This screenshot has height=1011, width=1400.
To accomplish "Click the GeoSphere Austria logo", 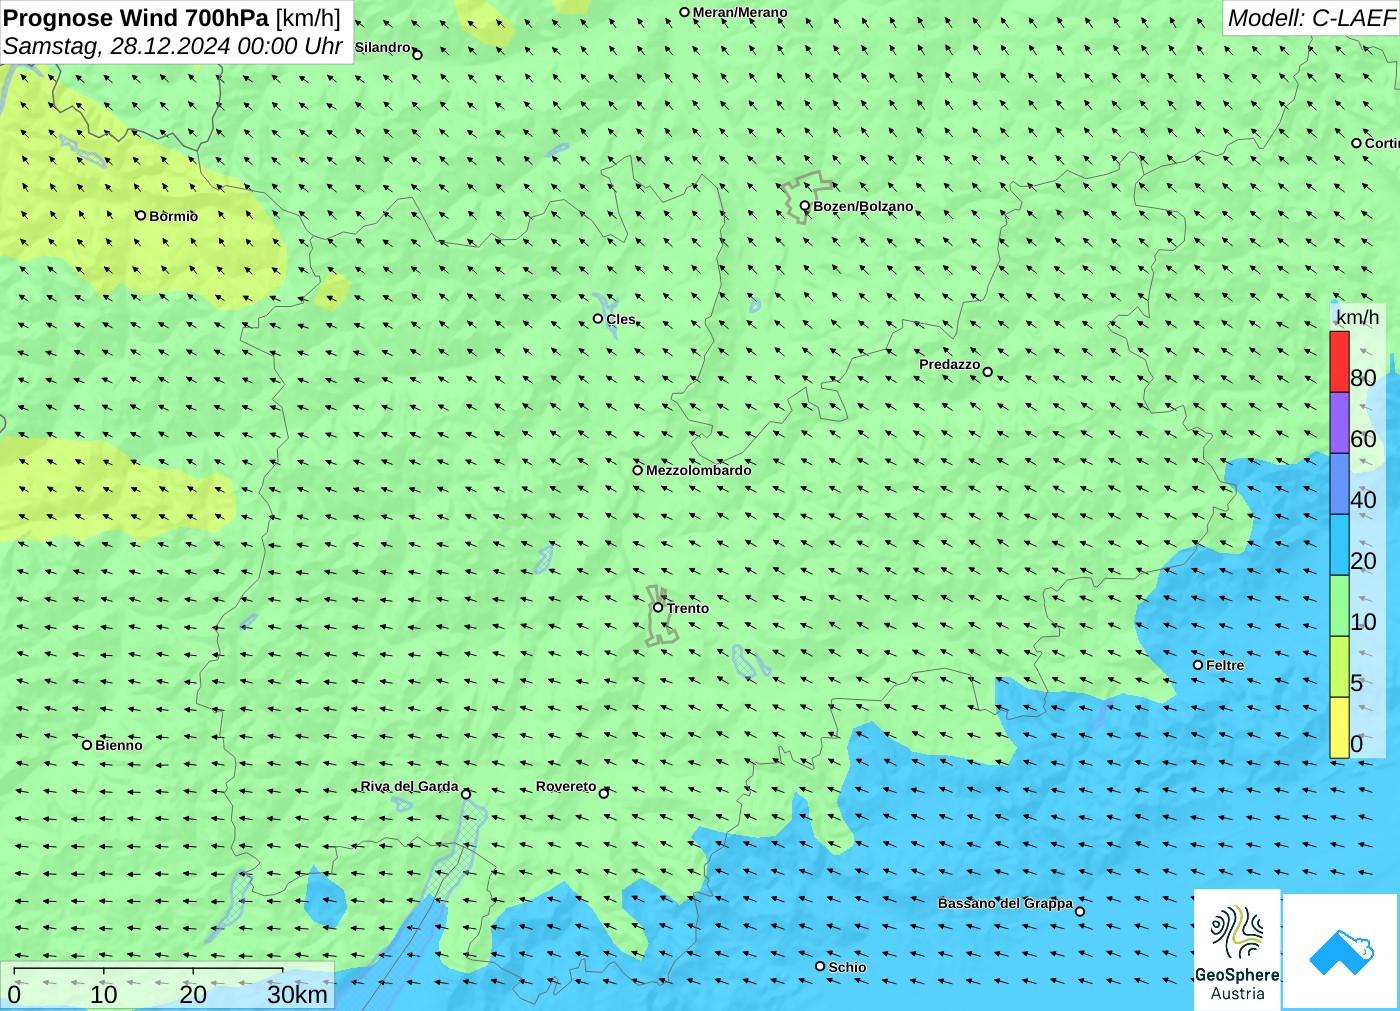I will 1237,951.
